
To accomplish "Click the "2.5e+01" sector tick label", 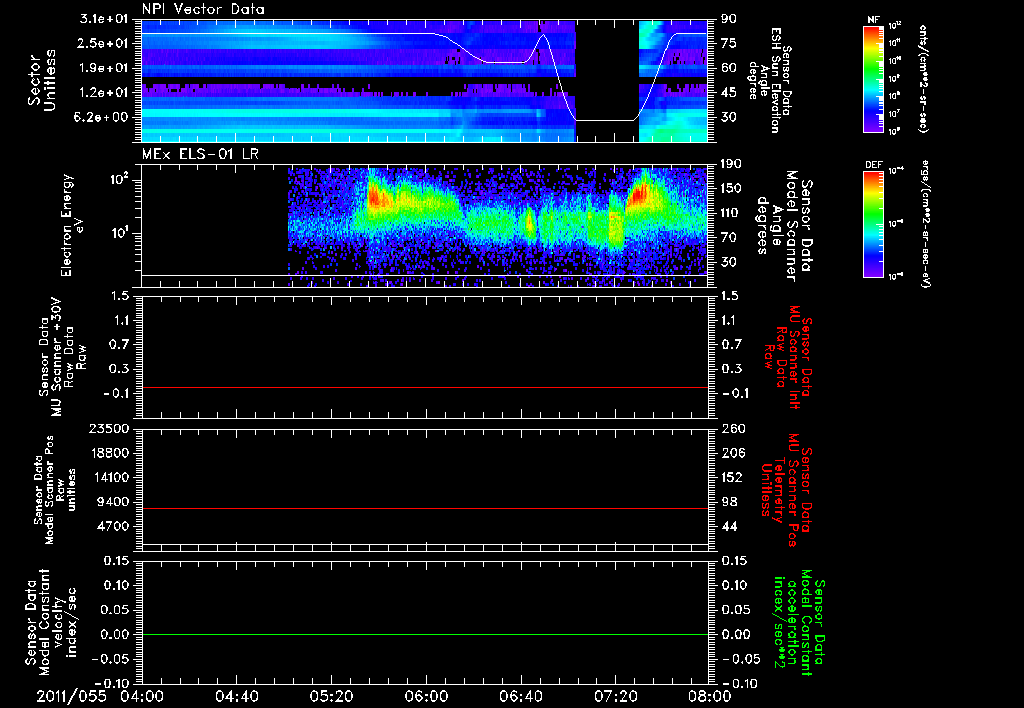I will [x=104, y=43].
